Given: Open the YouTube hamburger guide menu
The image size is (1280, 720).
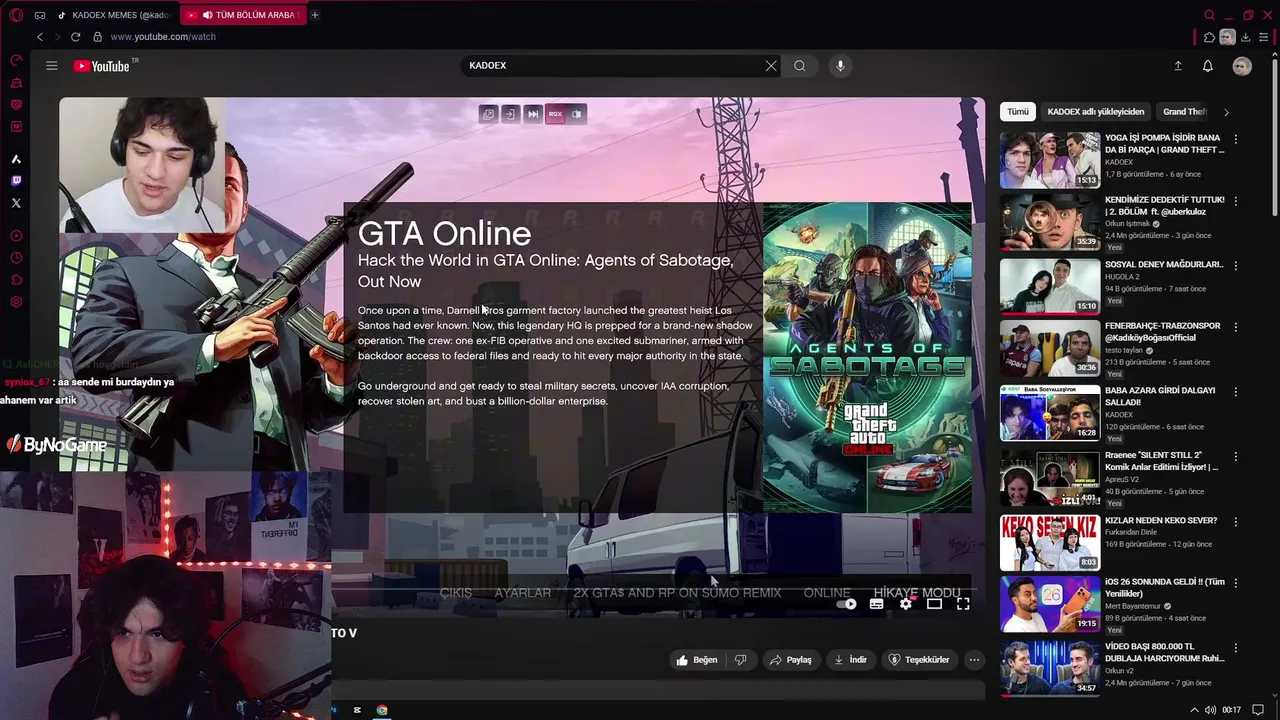Looking at the screenshot, I should [51, 66].
